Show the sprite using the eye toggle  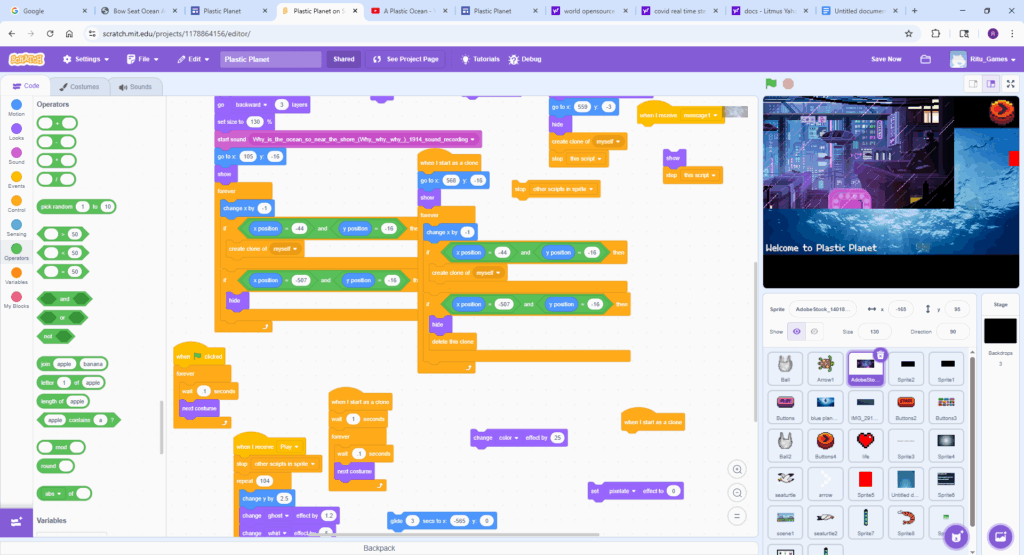click(x=797, y=331)
